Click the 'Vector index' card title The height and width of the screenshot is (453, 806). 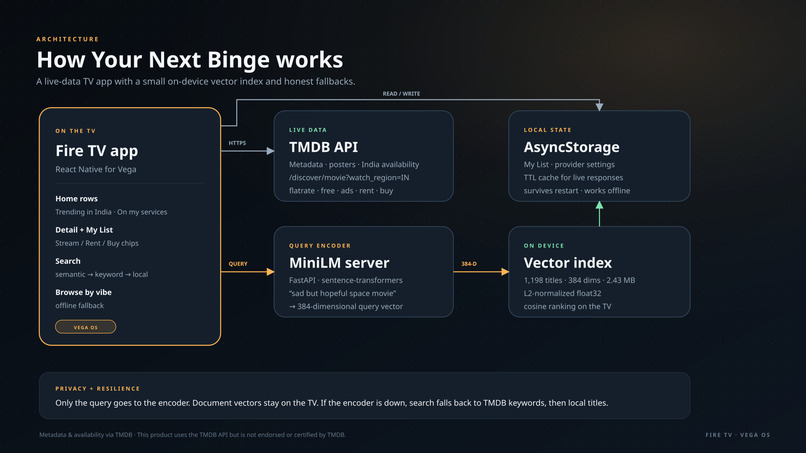(x=568, y=263)
